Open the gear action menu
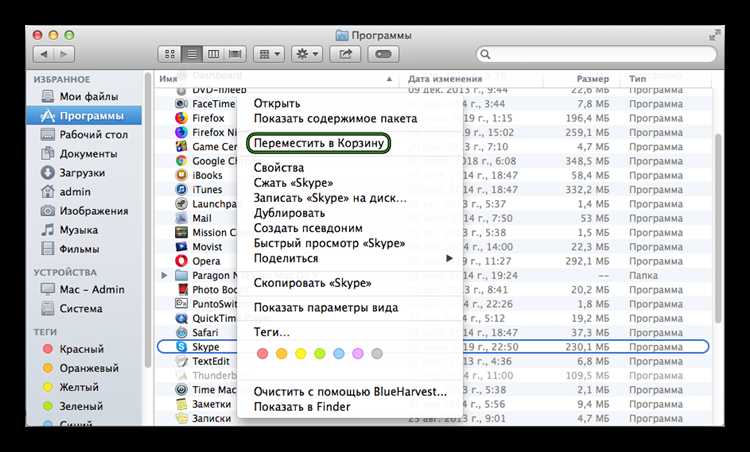The image size is (750, 452). point(307,54)
